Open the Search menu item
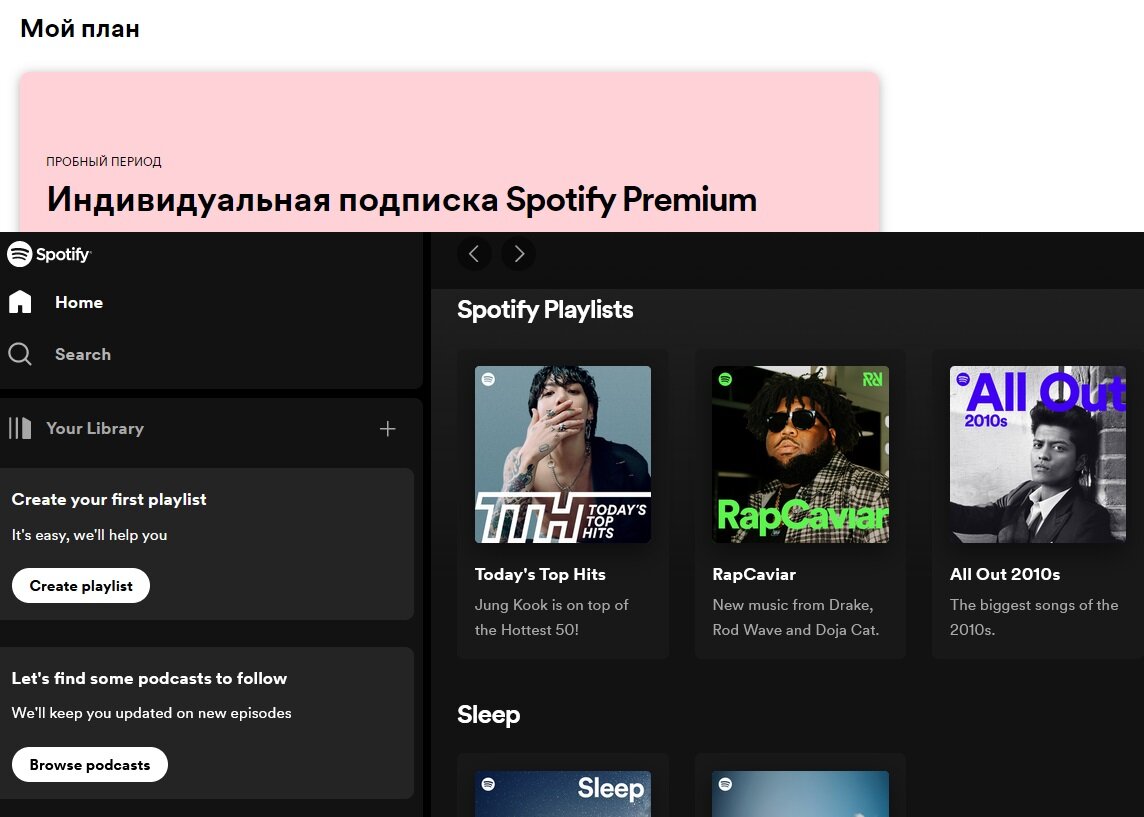Viewport: 1144px width, 817px height. point(83,354)
